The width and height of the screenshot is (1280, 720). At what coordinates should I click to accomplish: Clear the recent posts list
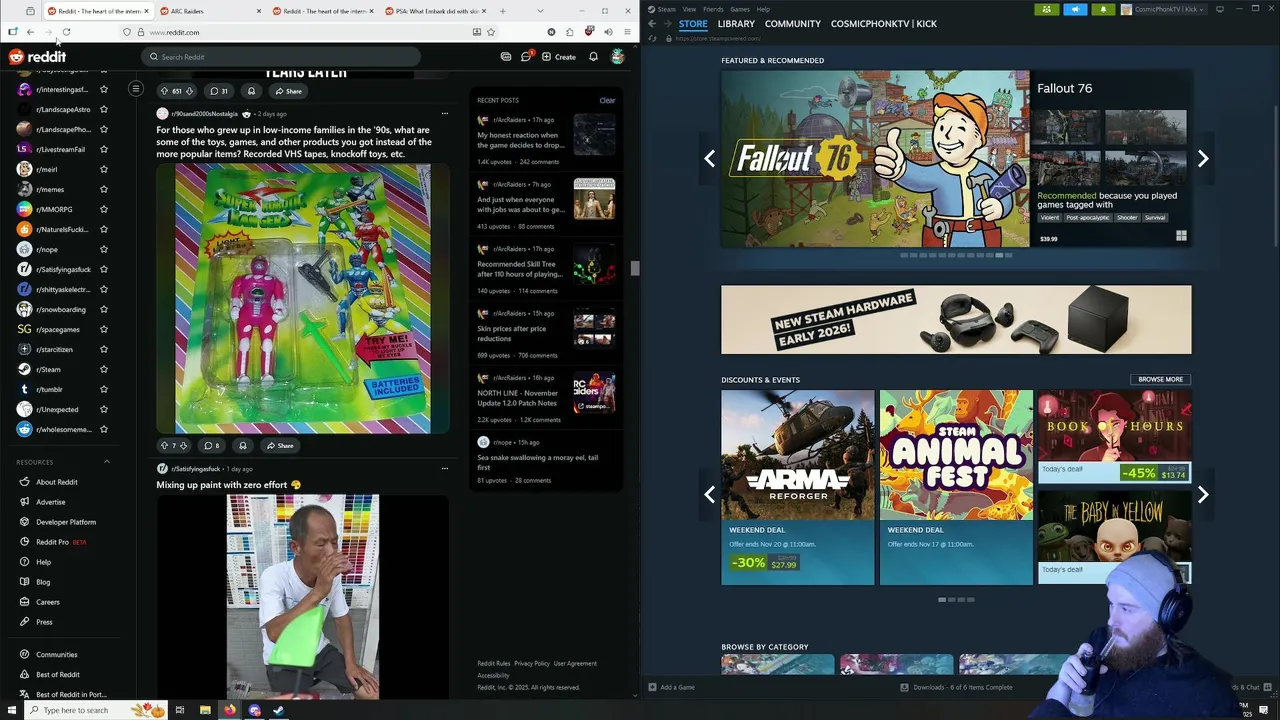pyautogui.click(x=607, y=100)
